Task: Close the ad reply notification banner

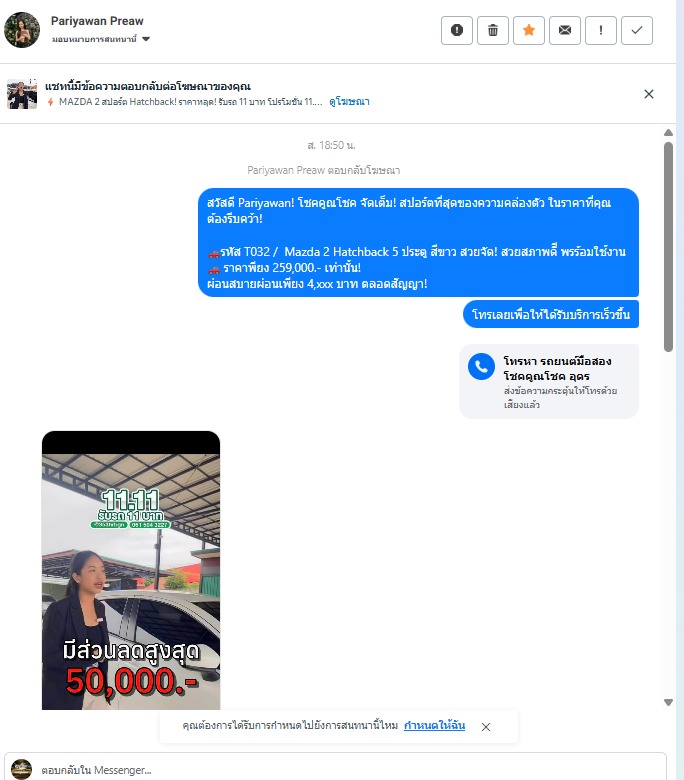Action: coord(649,94)
